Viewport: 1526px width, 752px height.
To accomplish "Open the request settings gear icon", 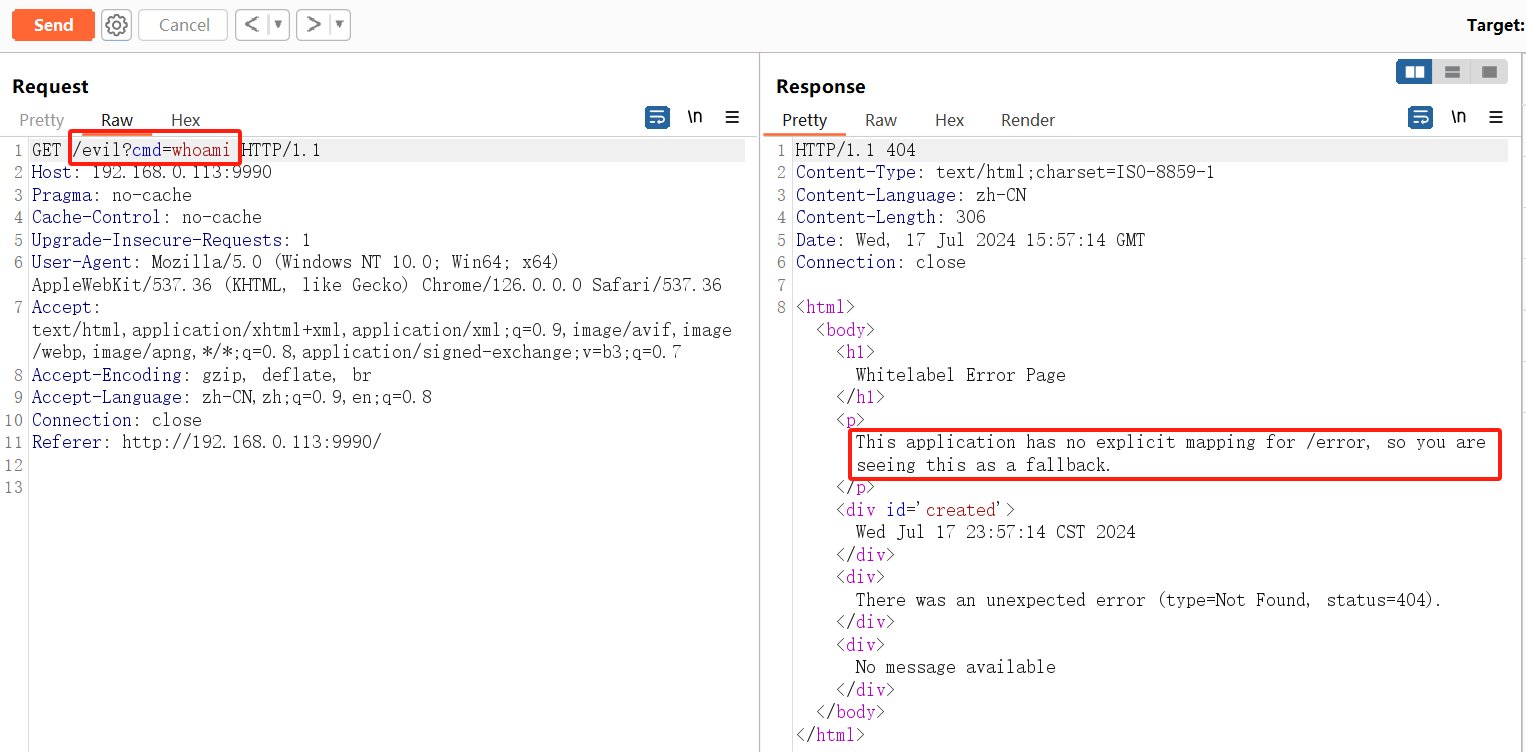I will coord(117,25).
